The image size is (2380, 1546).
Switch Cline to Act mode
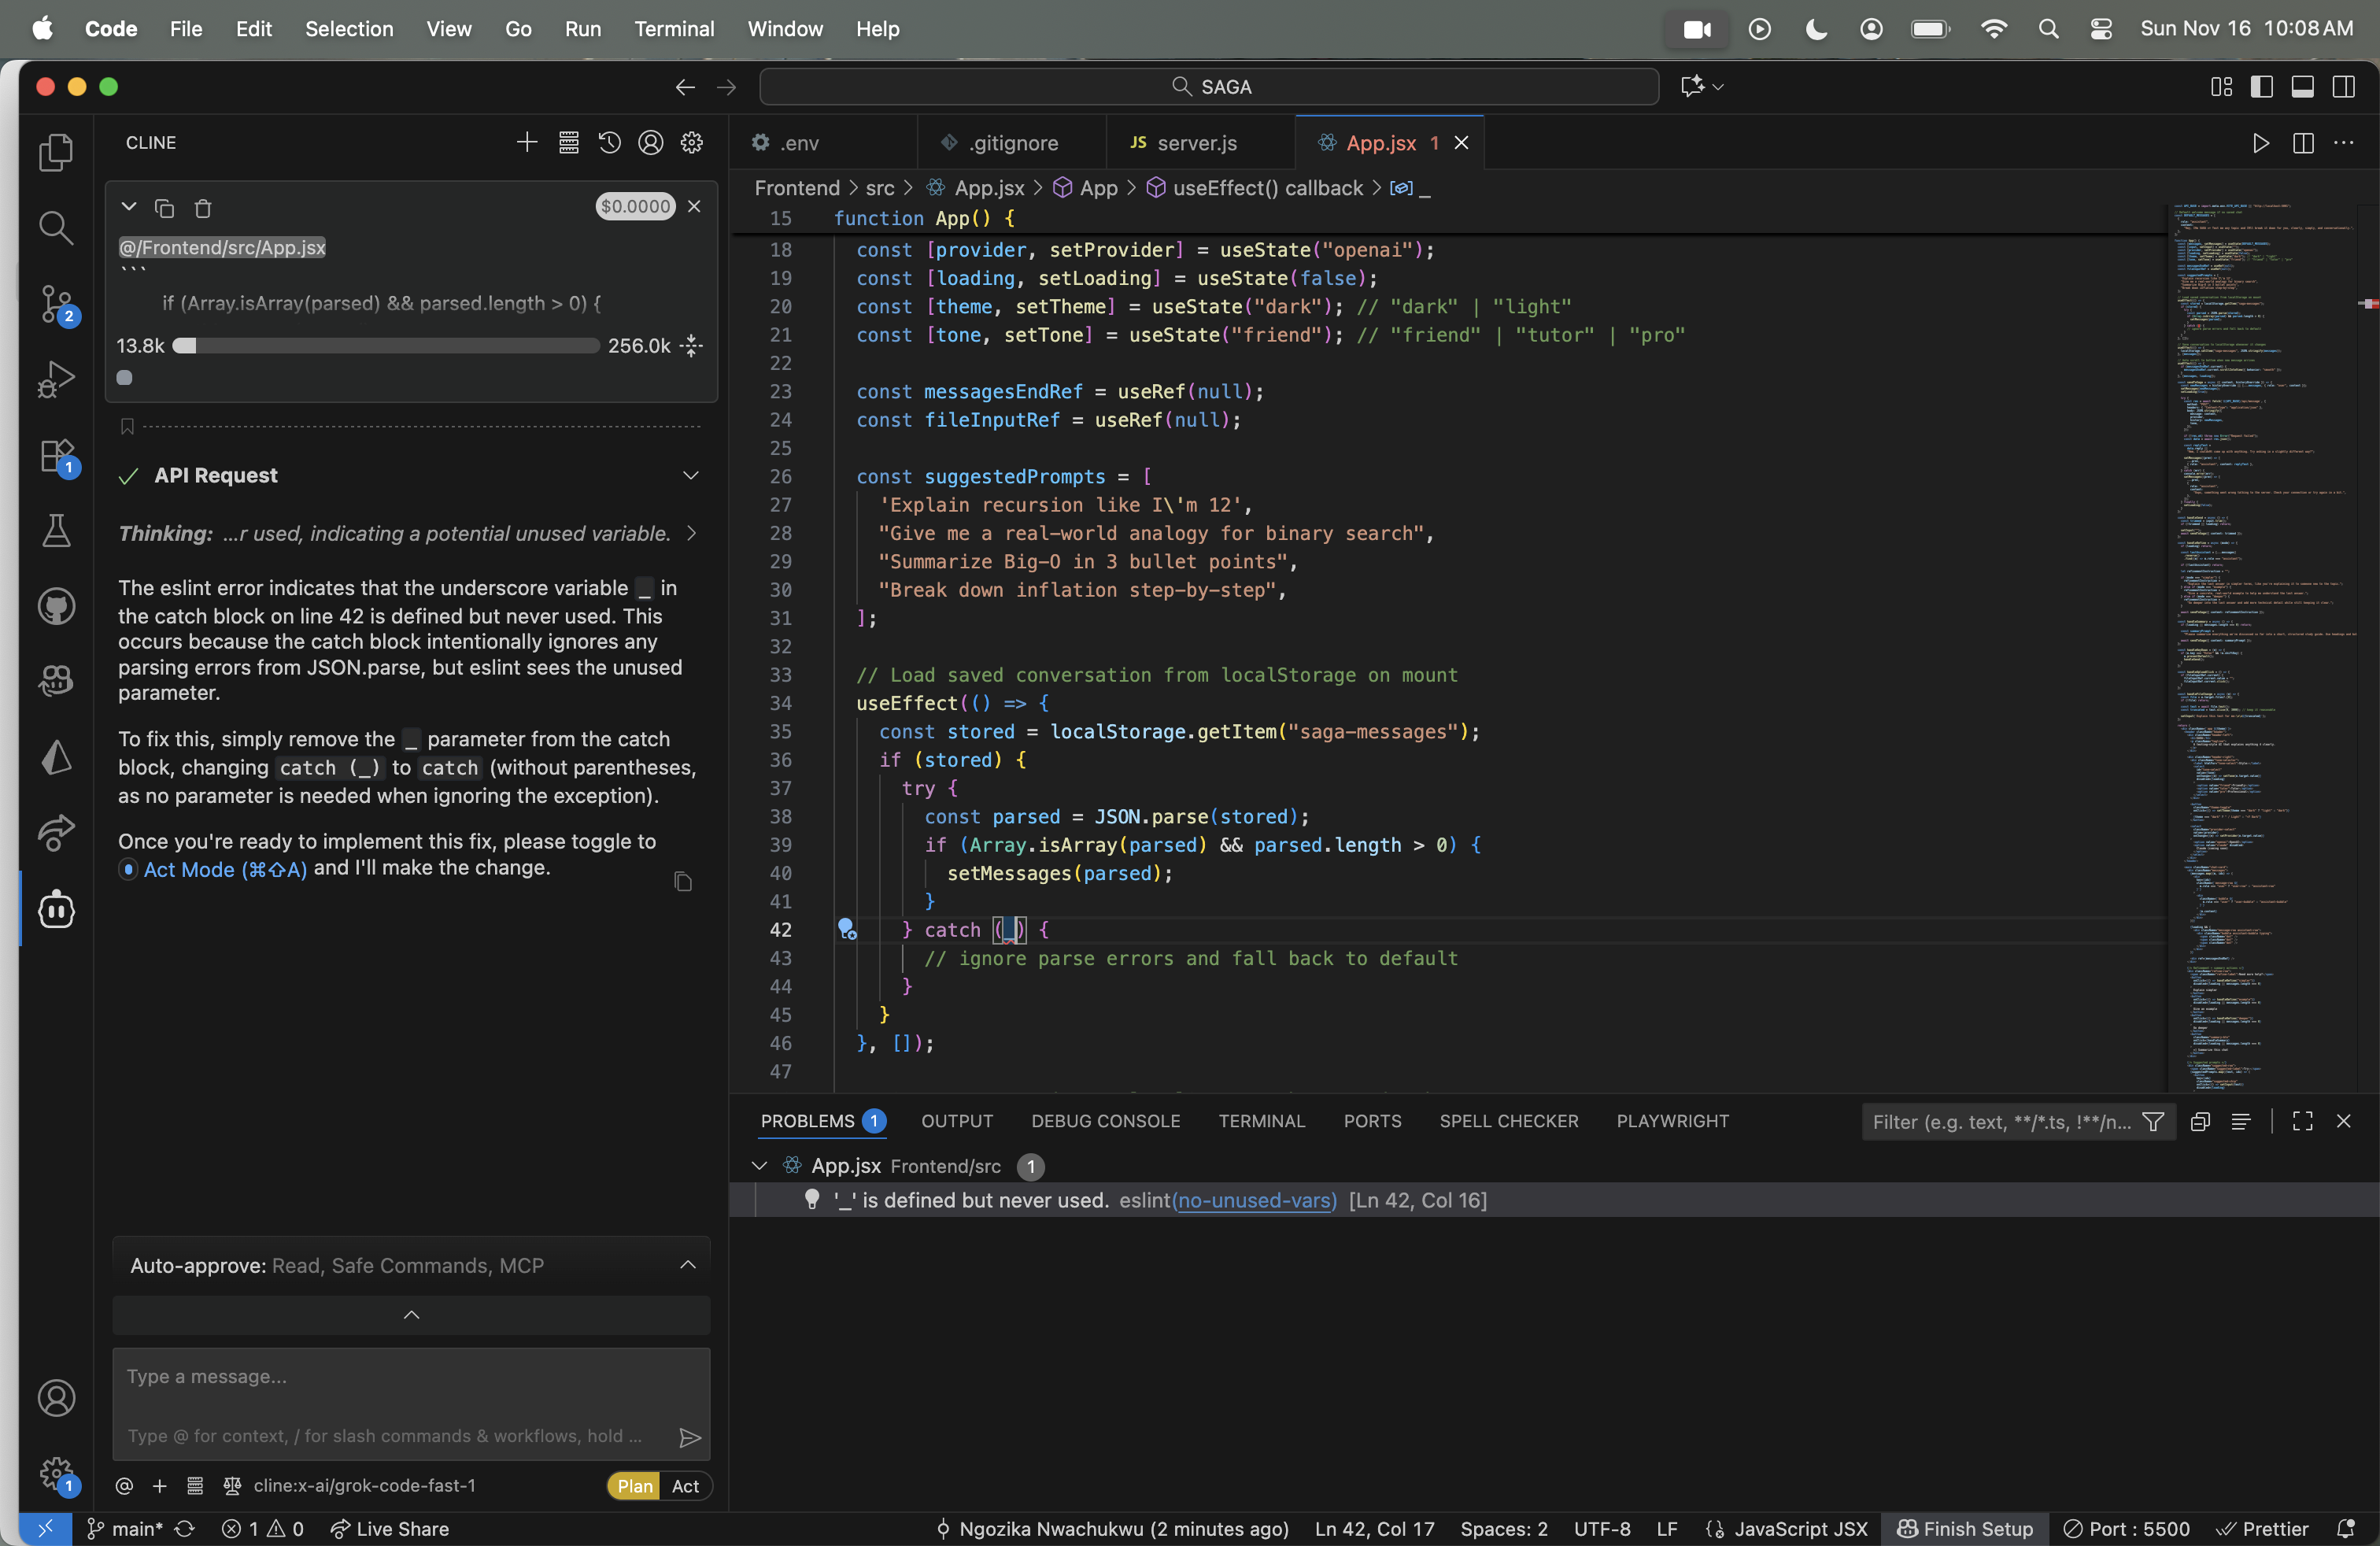685,1486
